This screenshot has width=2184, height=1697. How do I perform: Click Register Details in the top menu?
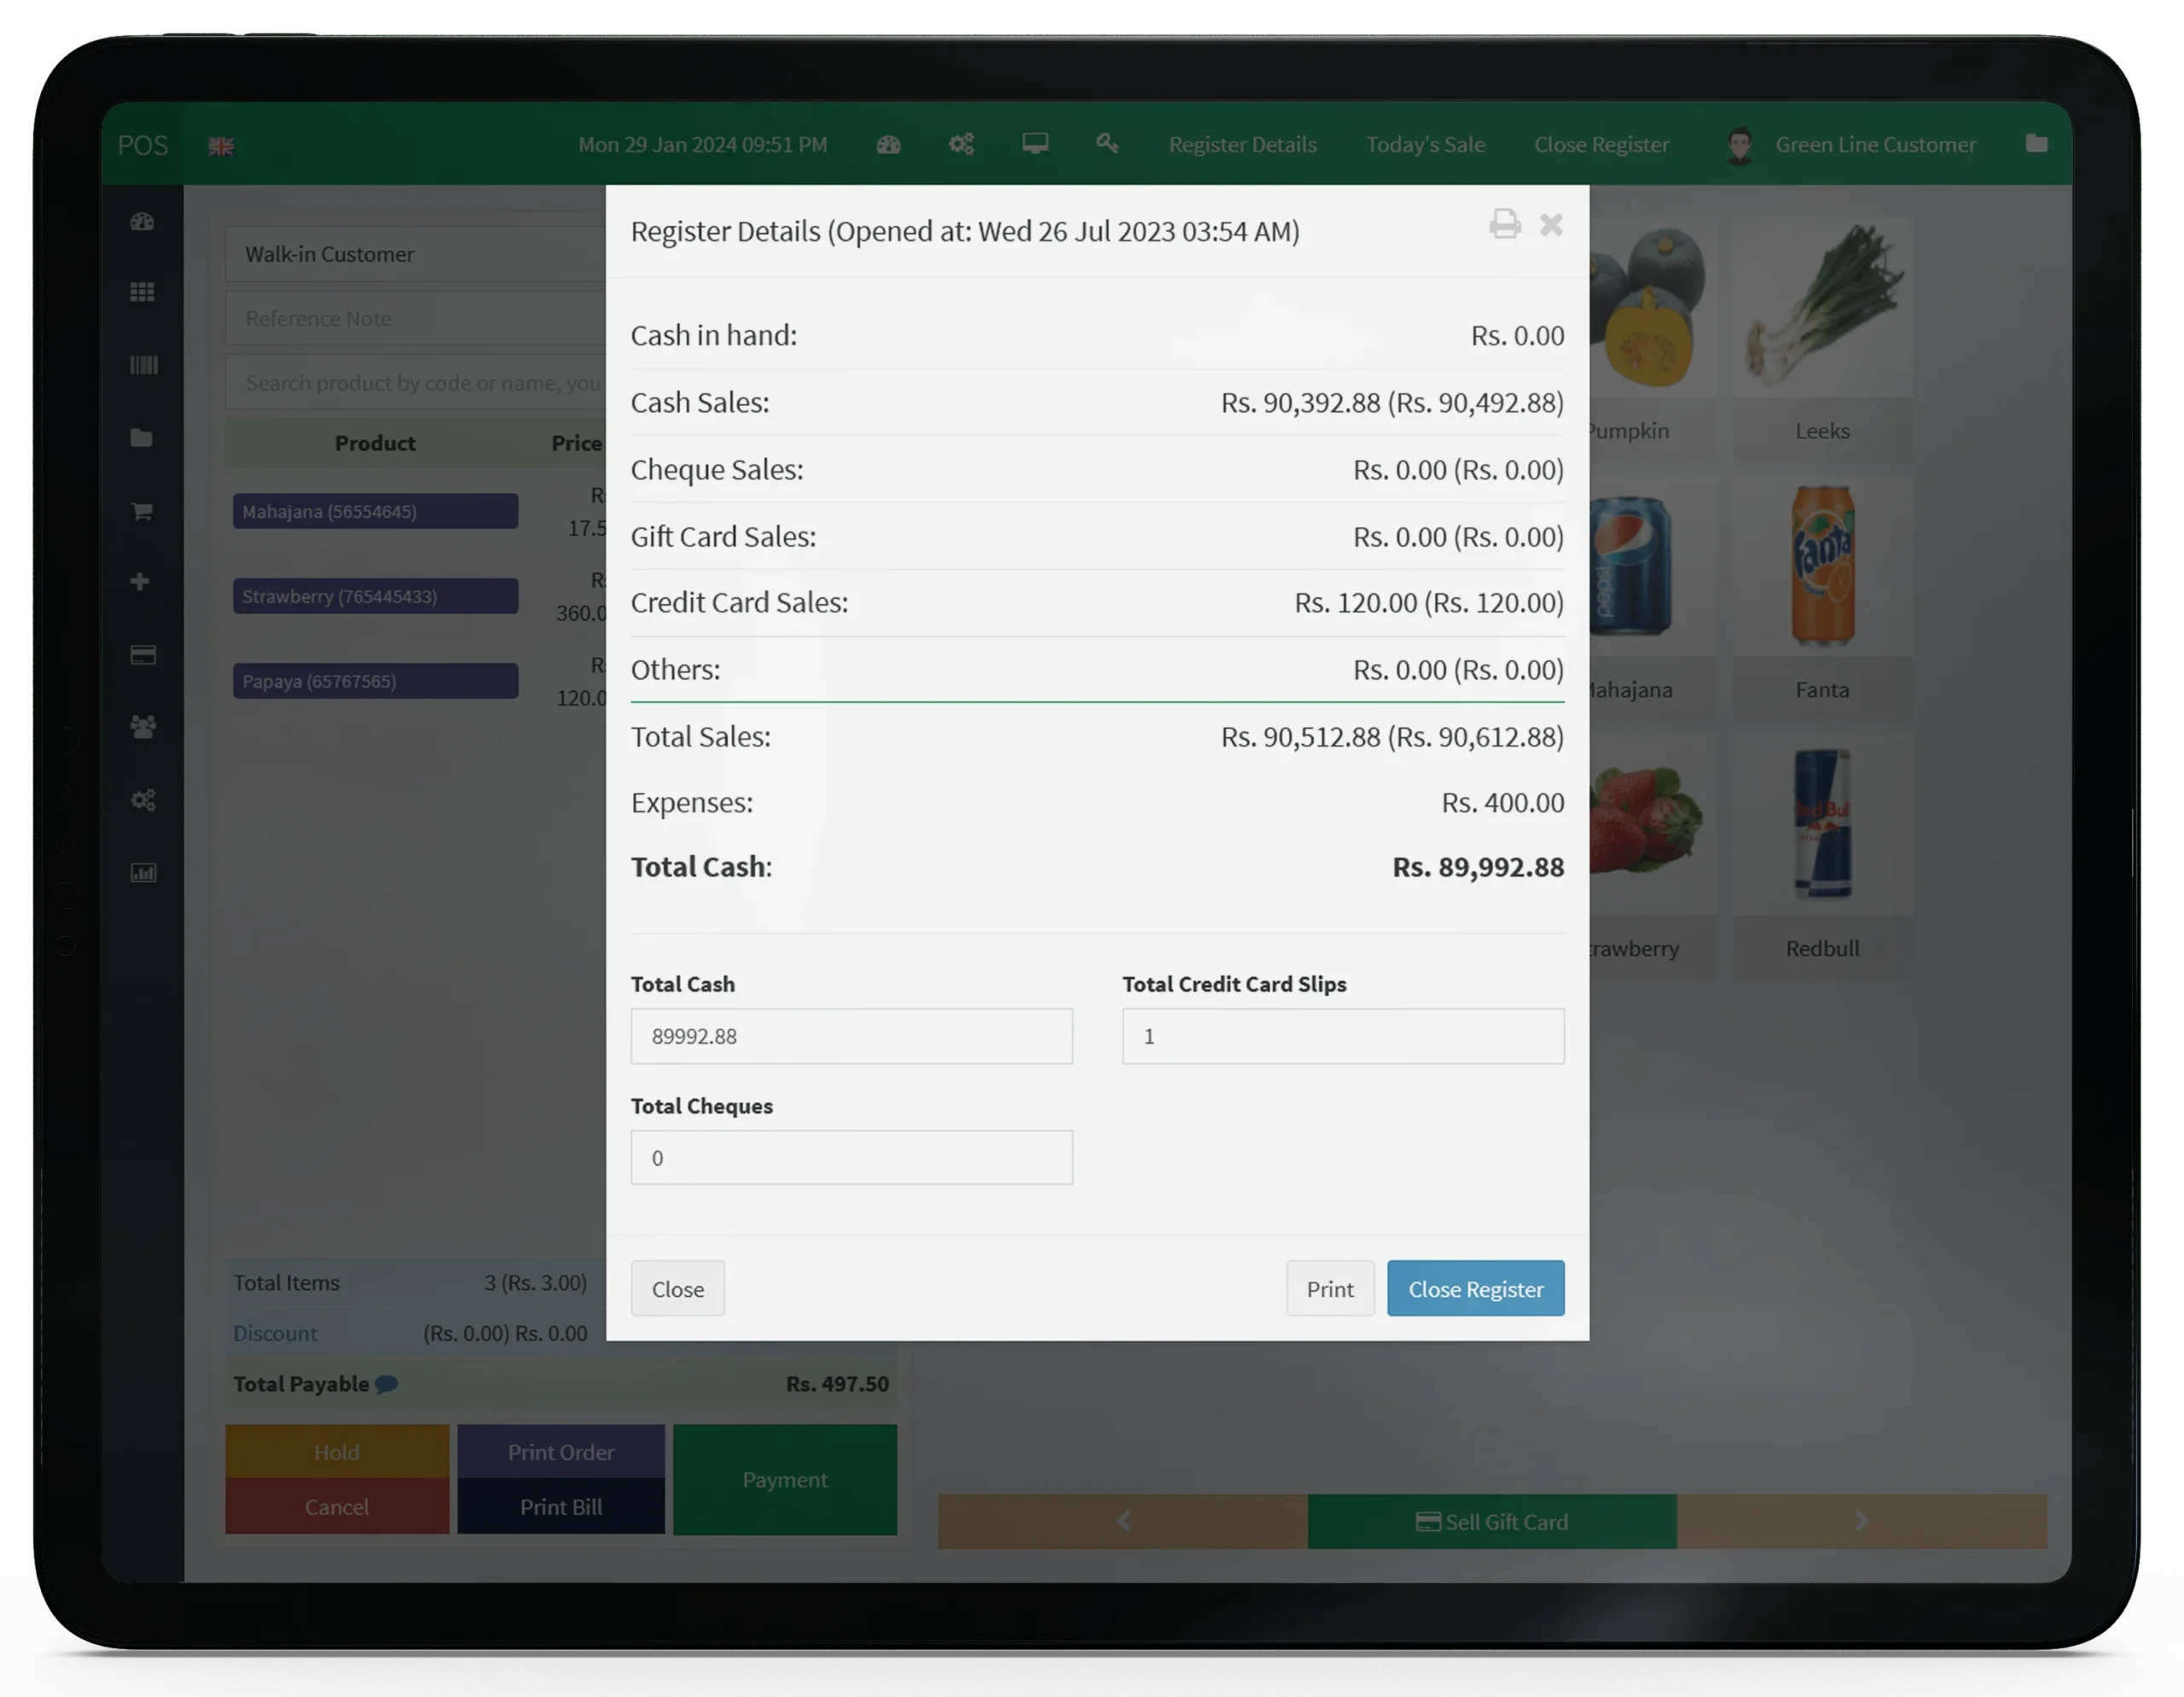coord(1242,145)
